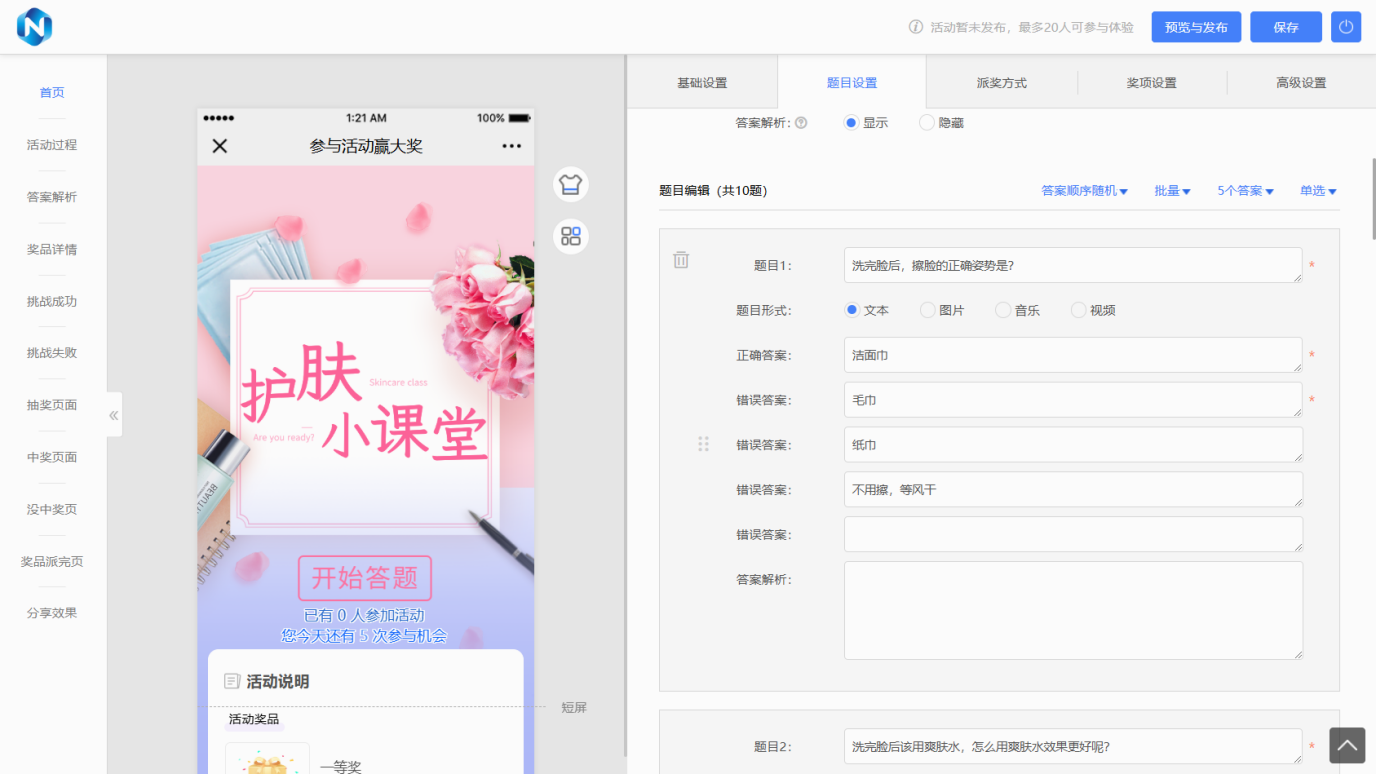Open the 5个答案 dropdown
This screenshot has height=774, width=1376.
[1244, 190]
